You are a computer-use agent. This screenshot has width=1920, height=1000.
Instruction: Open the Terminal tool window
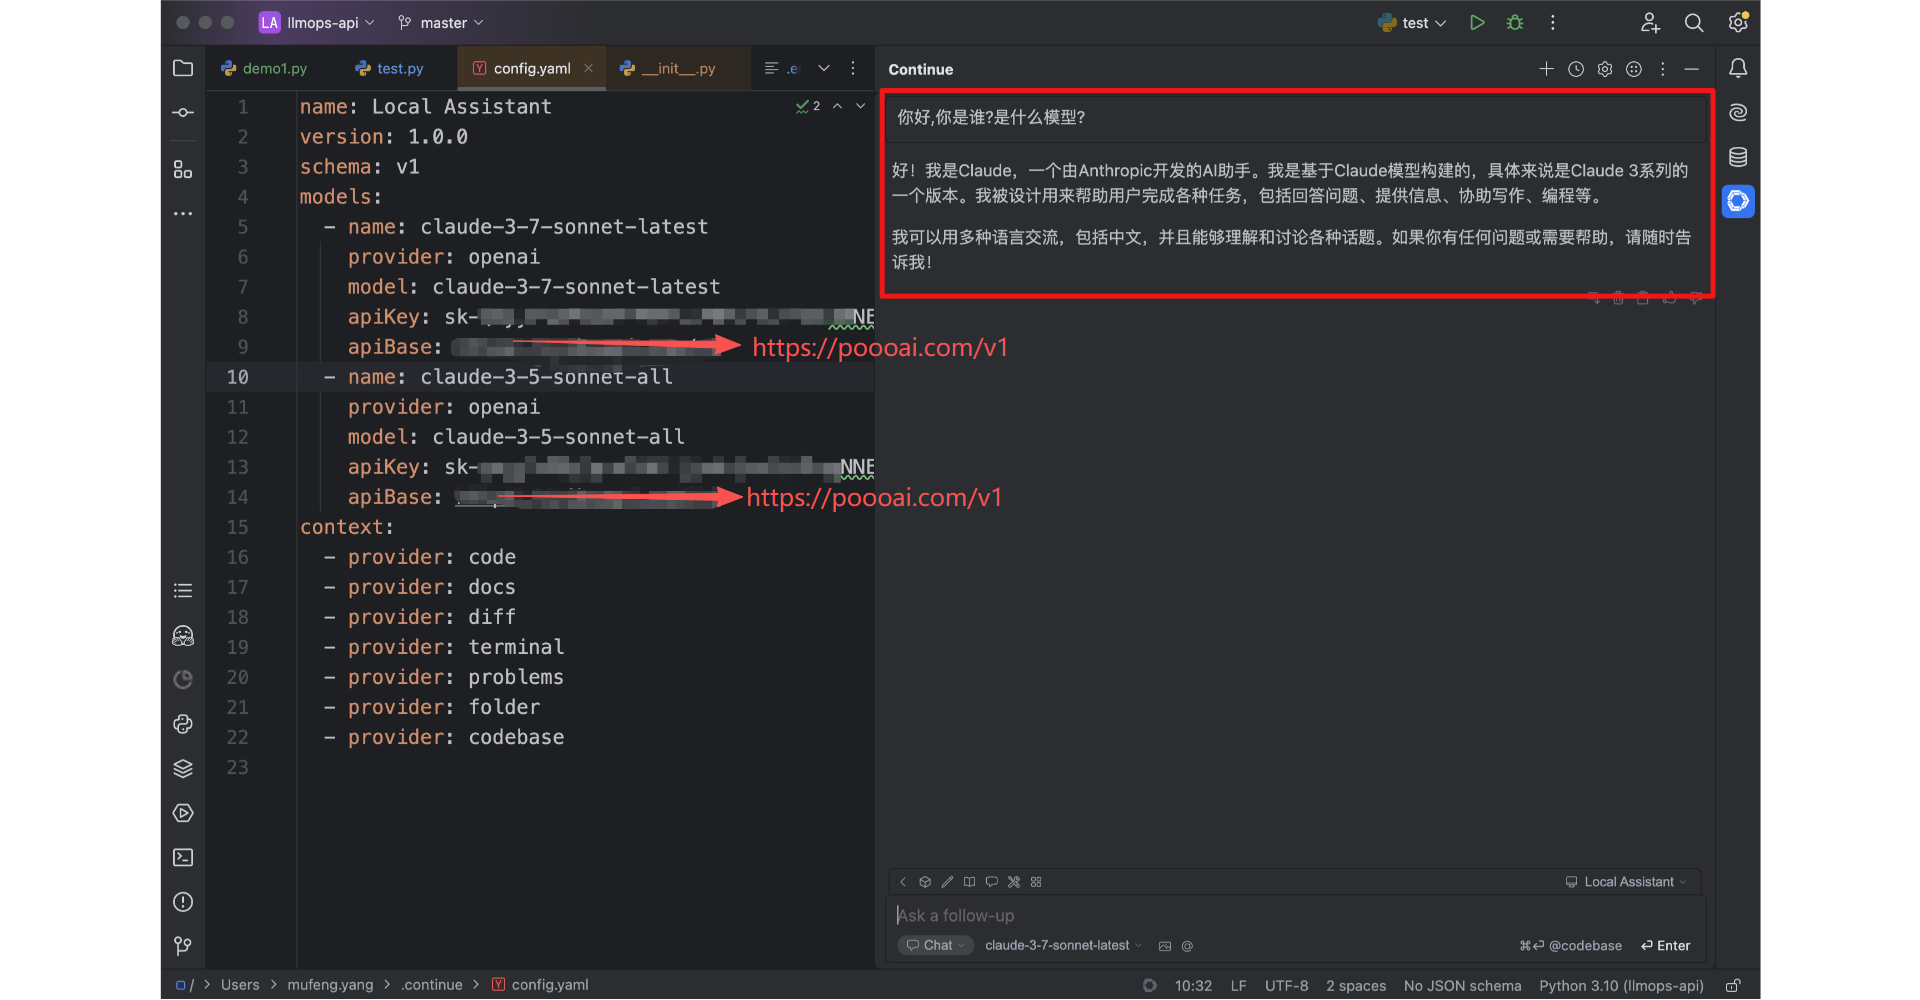(183, 858)
